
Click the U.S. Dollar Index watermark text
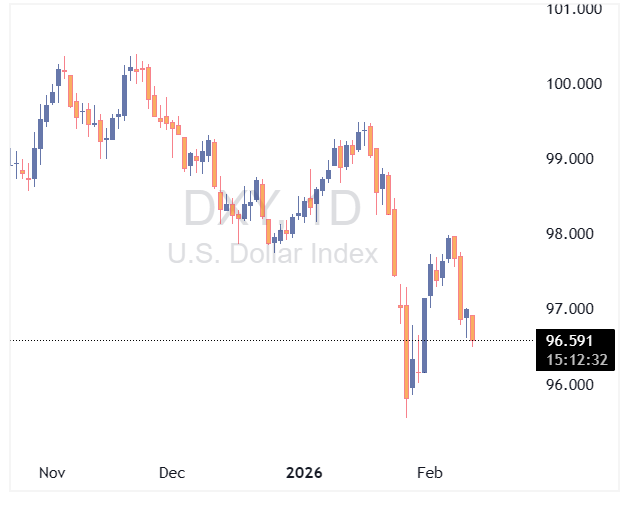[272, 254]
